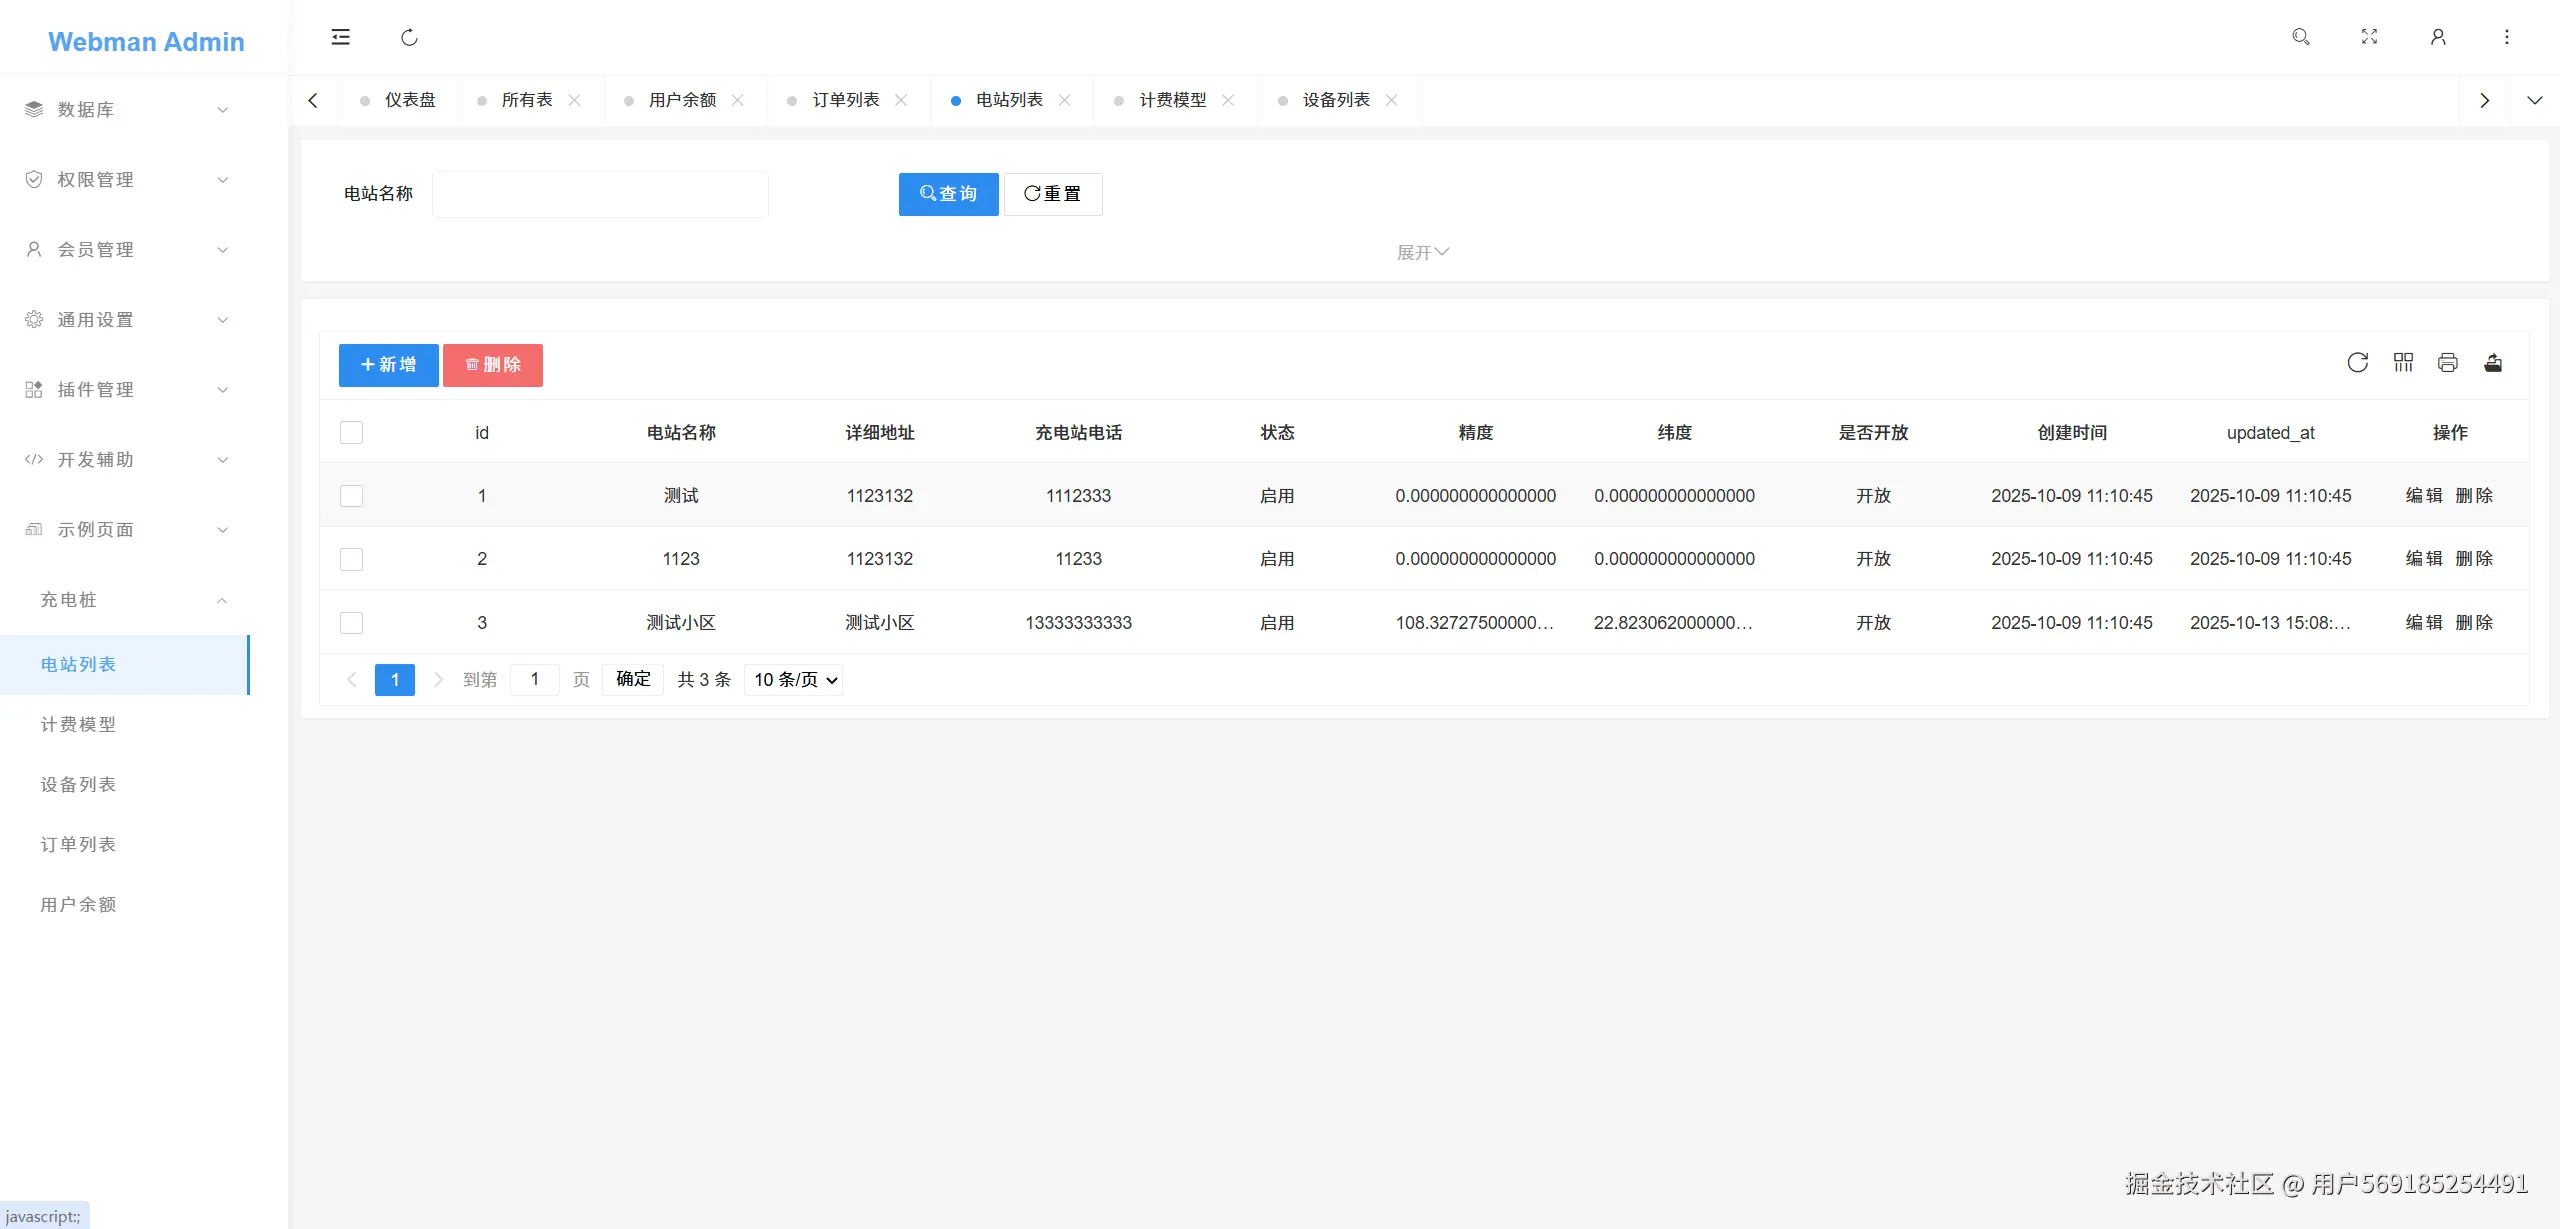
Task: Open global search with the magnifier icon
Action: (x=2301, y=37)
